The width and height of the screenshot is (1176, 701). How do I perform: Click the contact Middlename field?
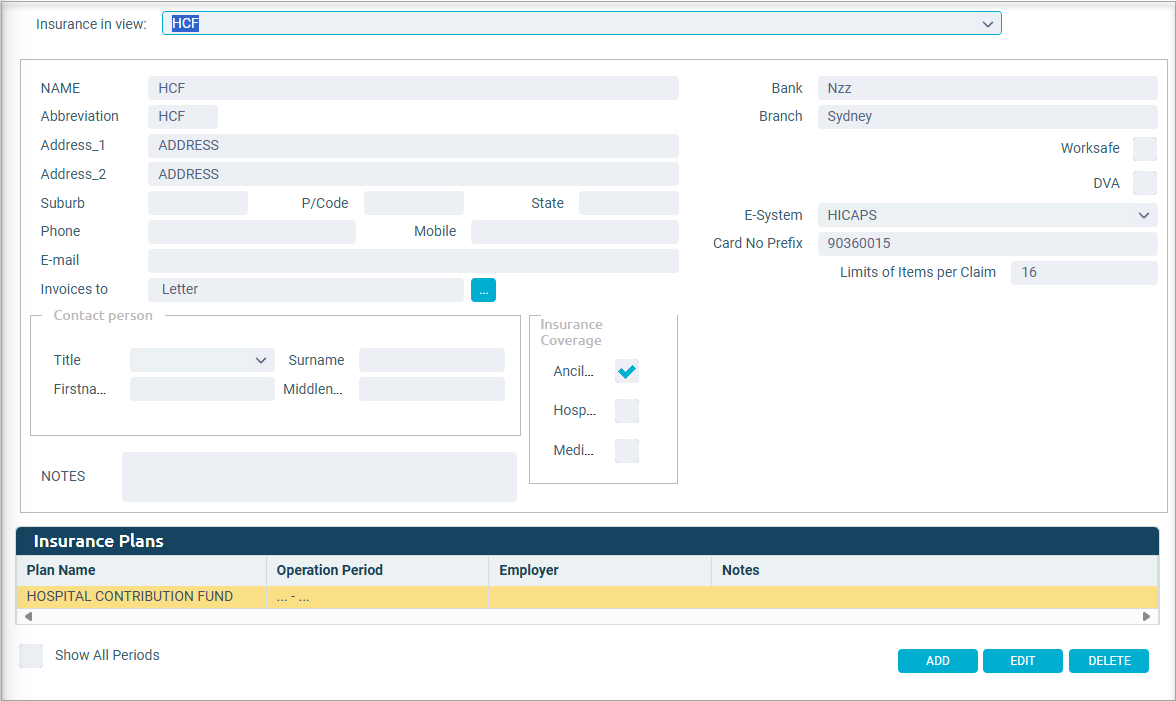(x=432, y=389)
